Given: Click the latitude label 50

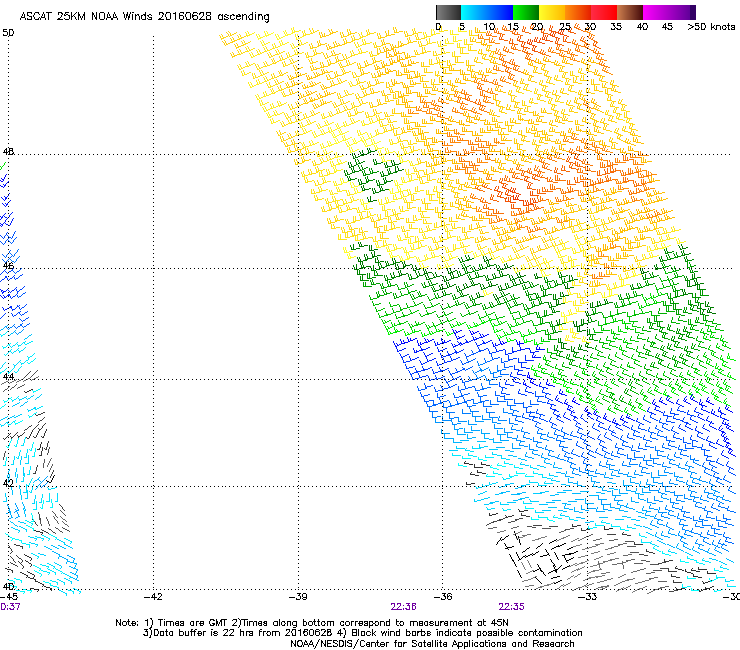Looking at the screenshot, I should [8, 33].
